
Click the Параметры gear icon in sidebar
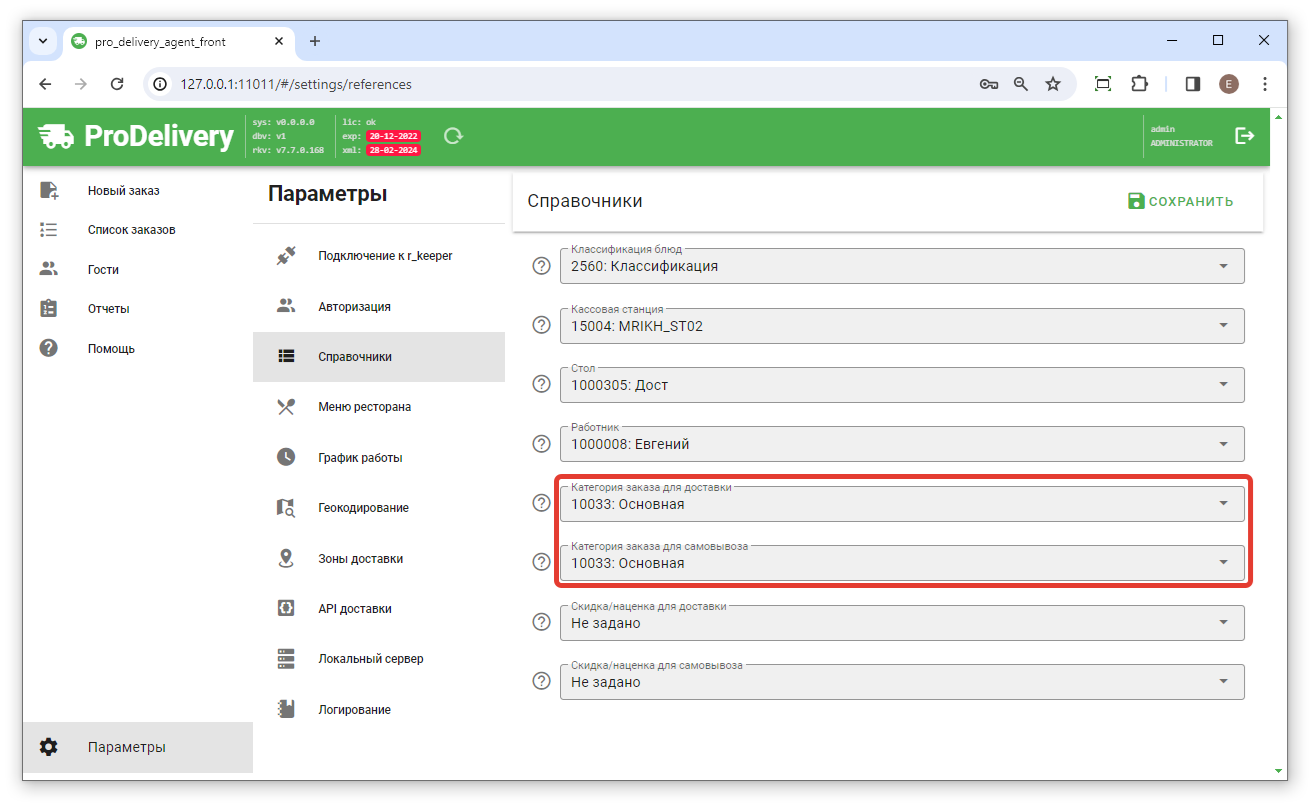click(49, 747)
